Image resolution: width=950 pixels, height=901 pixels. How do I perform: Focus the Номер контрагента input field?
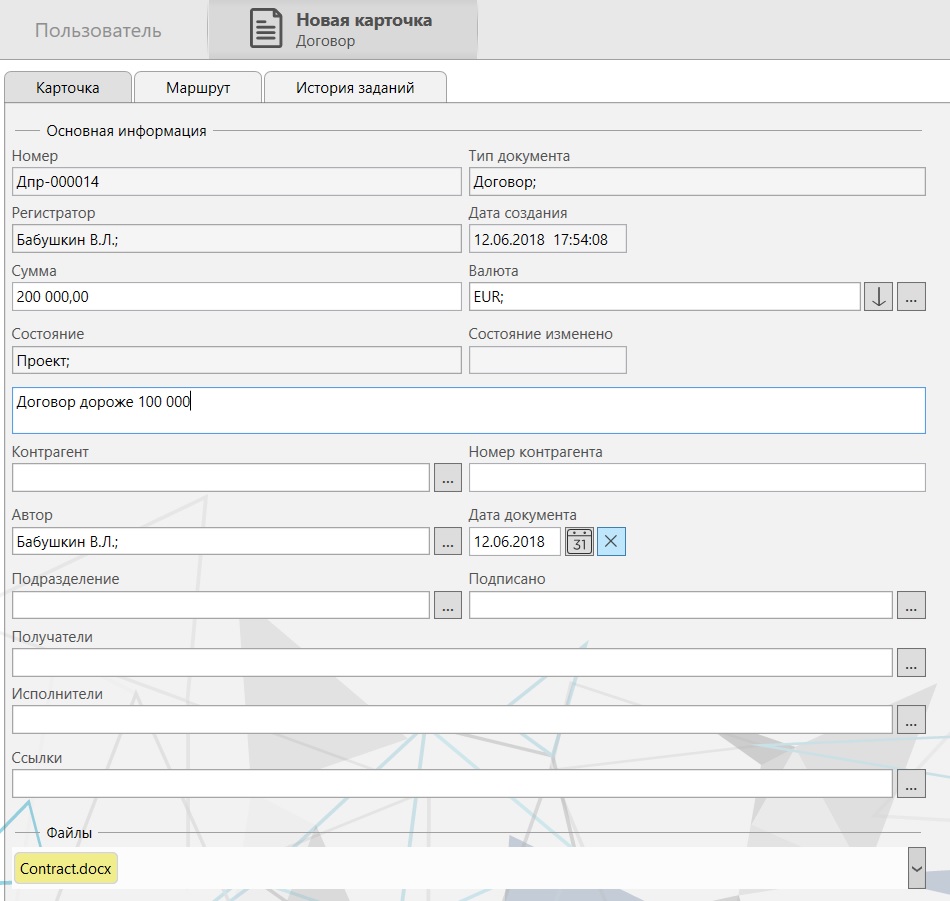tap(697, 478)
